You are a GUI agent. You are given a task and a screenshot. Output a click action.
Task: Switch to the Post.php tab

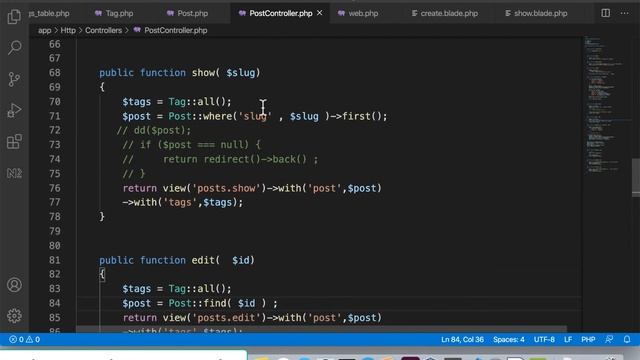click(188, 13)
